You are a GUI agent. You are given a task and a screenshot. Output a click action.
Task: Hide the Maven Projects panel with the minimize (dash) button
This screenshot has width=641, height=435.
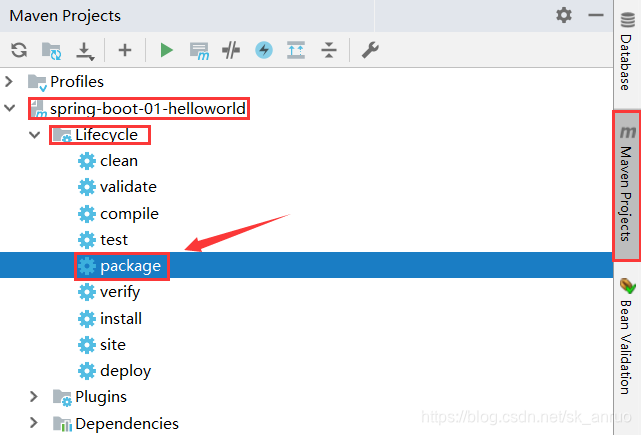click(x=596, y=15)
